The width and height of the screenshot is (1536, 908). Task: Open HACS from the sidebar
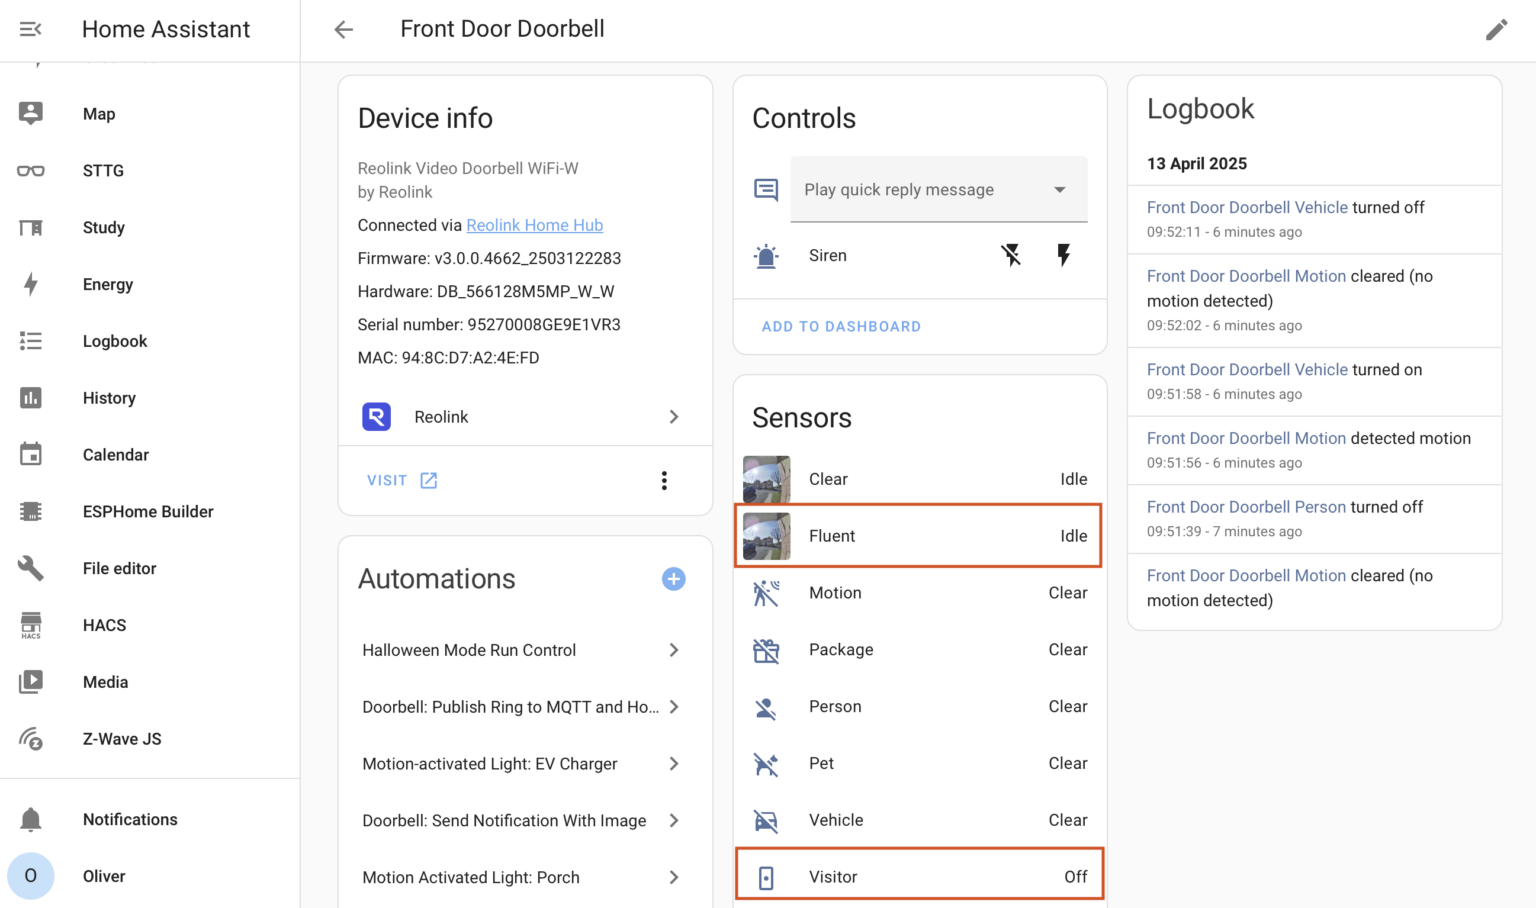coord(103,625)
